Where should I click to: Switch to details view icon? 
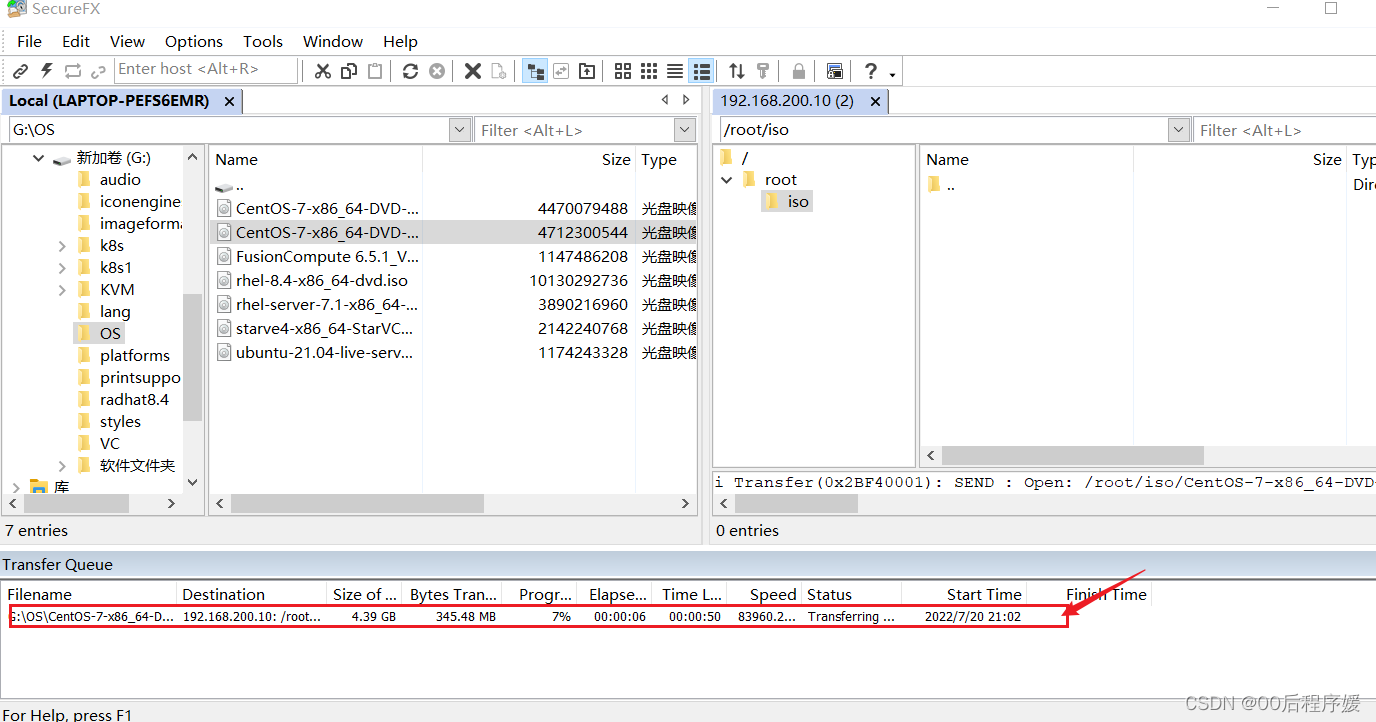(702, 71)
